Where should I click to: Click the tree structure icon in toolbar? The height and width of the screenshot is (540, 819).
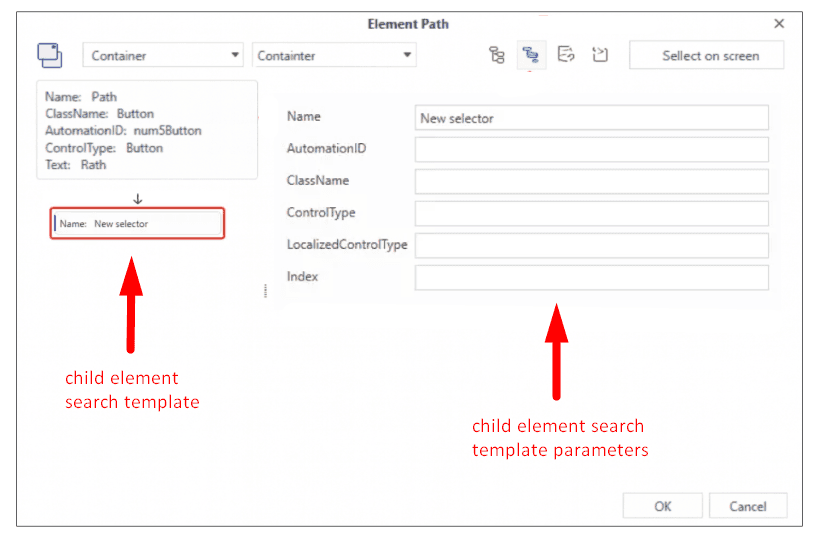point(496,55)
